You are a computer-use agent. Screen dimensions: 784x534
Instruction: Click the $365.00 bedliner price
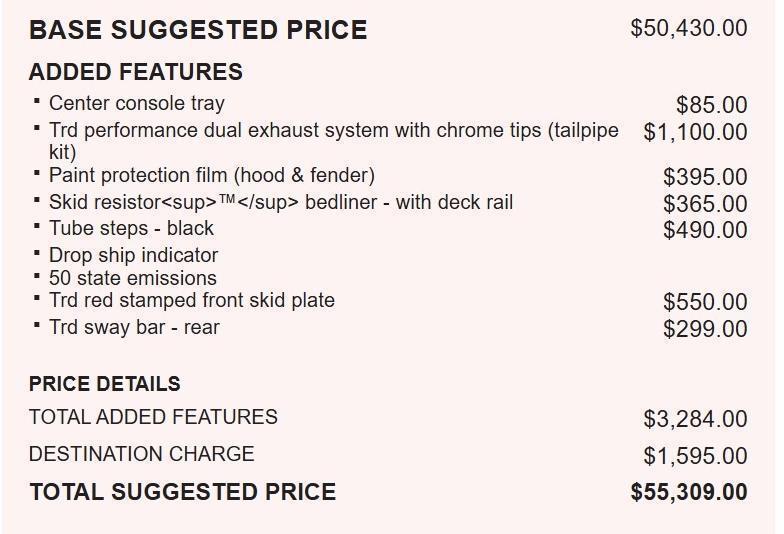tap(706, 204)
